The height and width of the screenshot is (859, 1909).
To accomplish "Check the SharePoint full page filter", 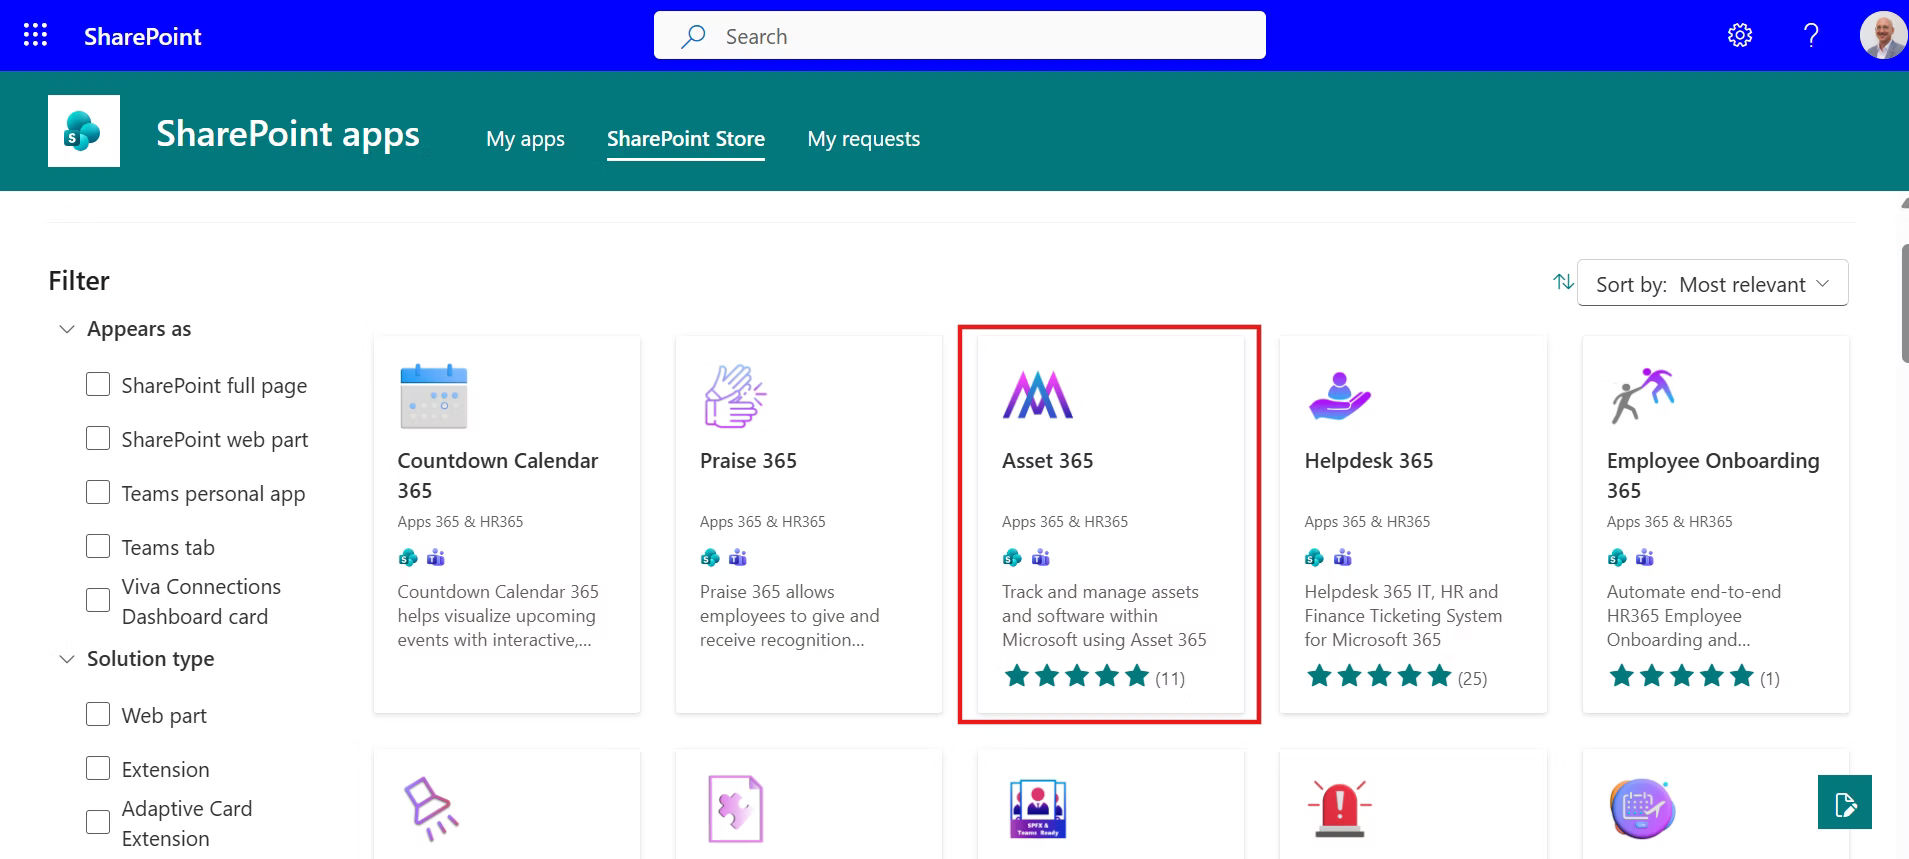I will (x=98, y=385).
